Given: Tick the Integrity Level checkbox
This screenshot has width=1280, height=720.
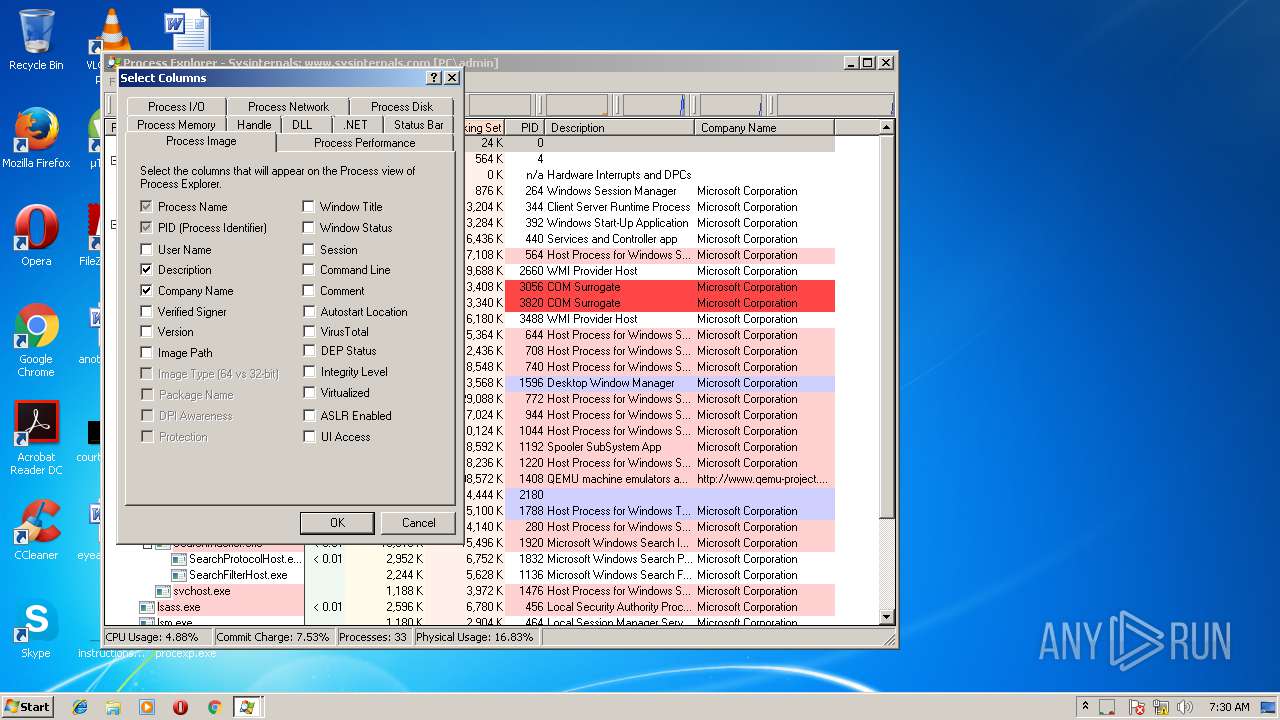Looking at the screenshot, I should coord(309,371).
